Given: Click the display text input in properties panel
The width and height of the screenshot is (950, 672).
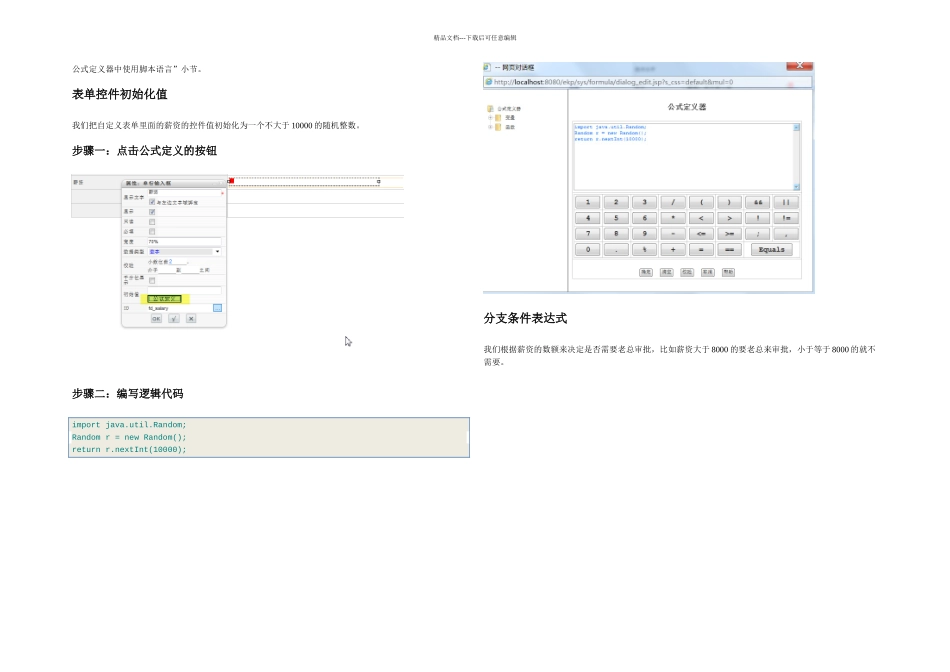Looking at the screenshot, I should (x=185, y=193).
